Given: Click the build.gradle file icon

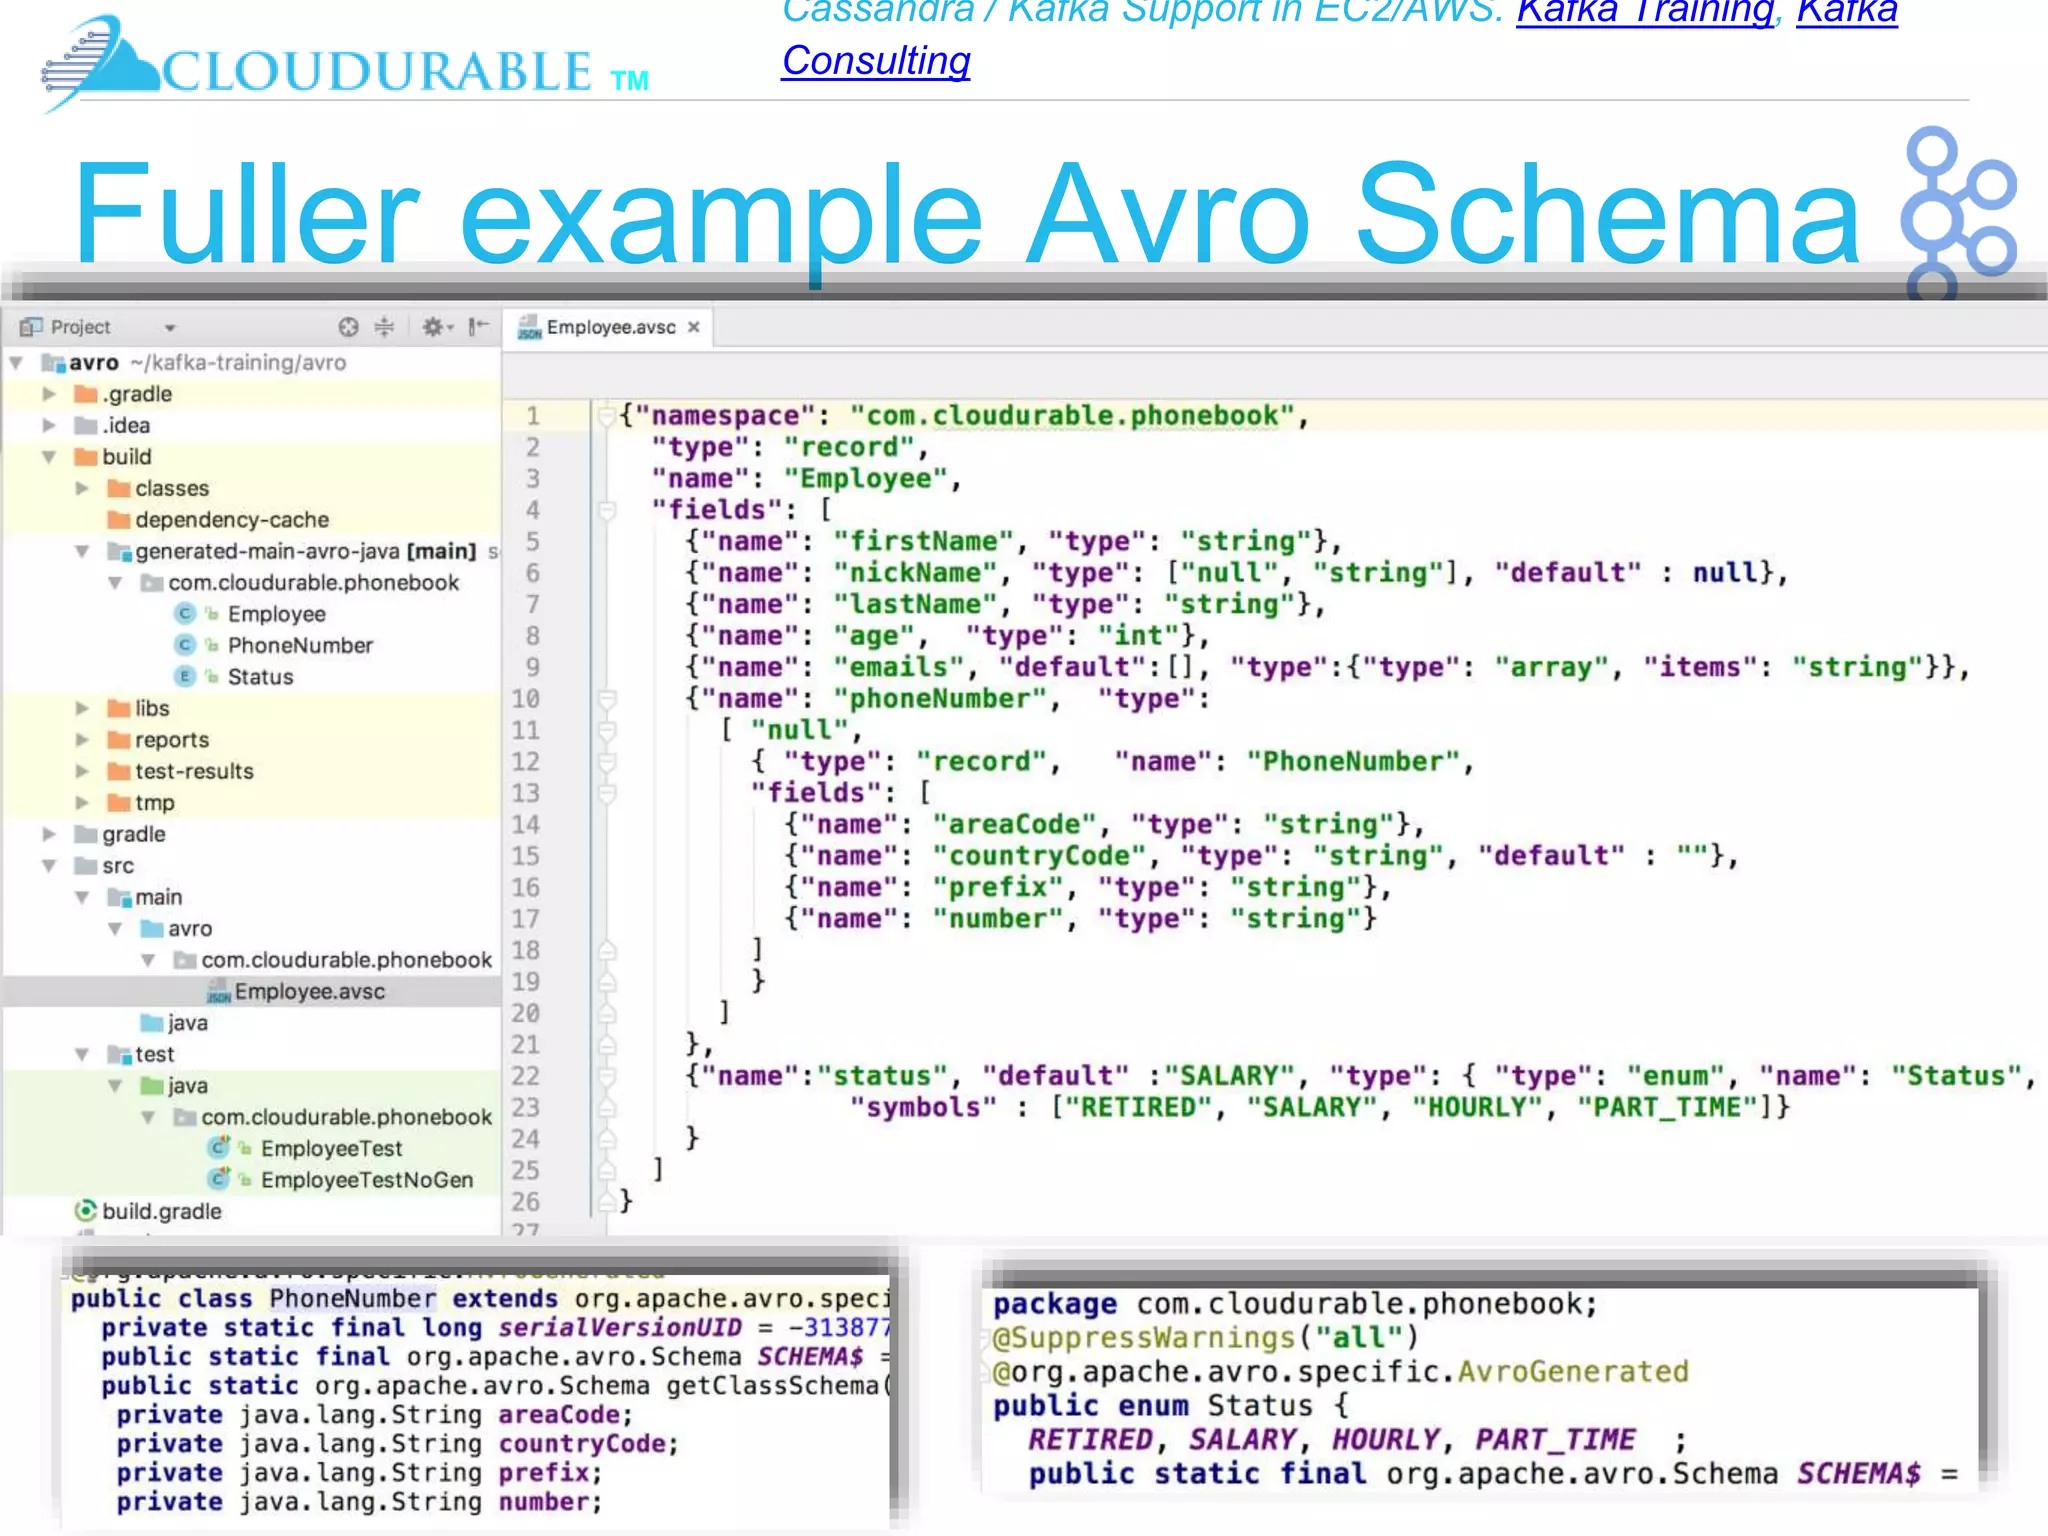Looking at the screenshot, I should point(86,1211).
